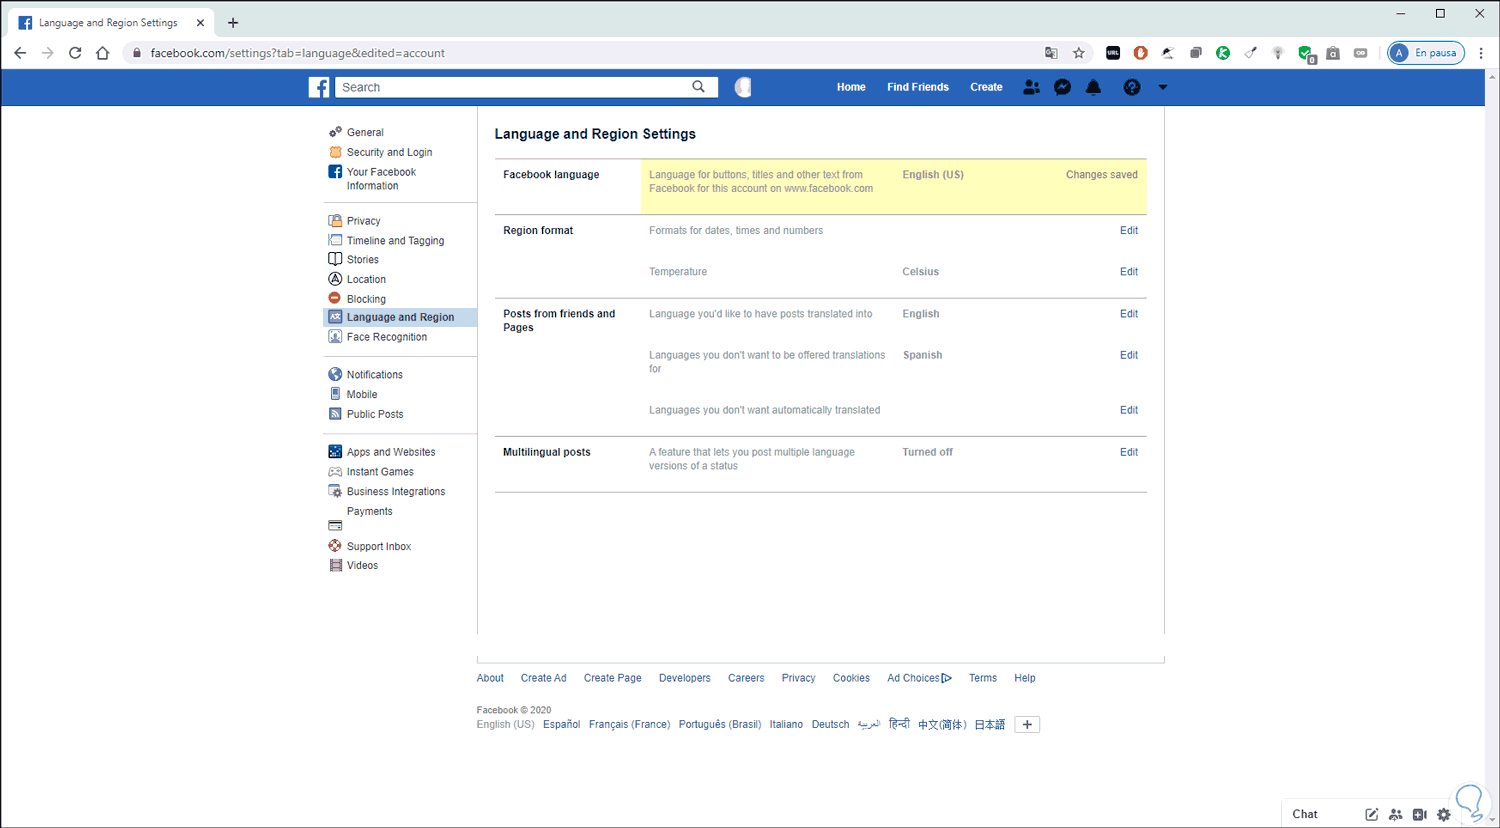
Task: Click the new message compose icon in Chat bar
Action: 1371,814
